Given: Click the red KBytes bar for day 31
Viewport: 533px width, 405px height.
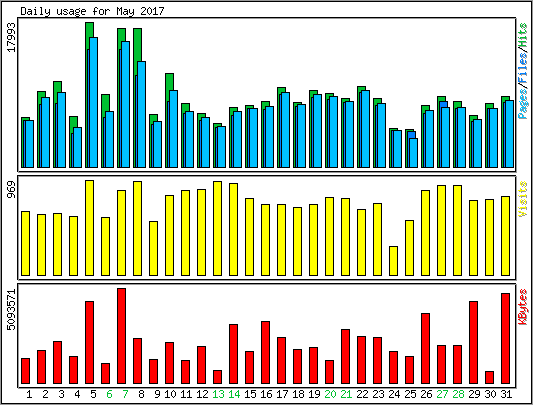Looking at the screenshot, I should 505,338.
